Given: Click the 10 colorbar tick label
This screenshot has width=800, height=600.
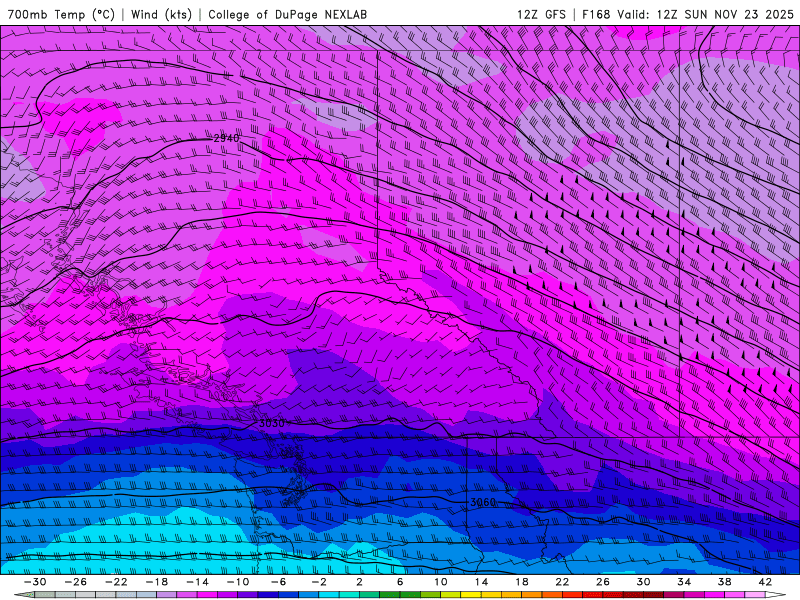Looking at the screenshot, I should pyautogui.click(x=440, y=582).
